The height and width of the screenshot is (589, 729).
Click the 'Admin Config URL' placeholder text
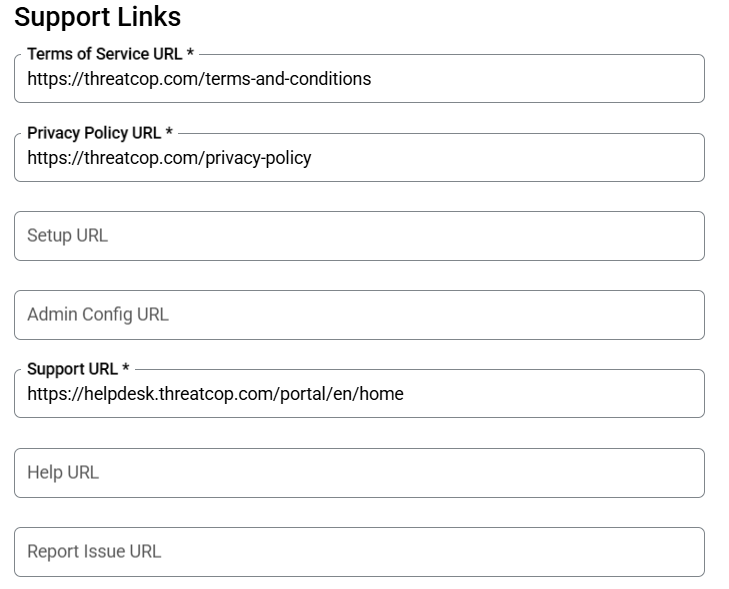click(98, 315)
